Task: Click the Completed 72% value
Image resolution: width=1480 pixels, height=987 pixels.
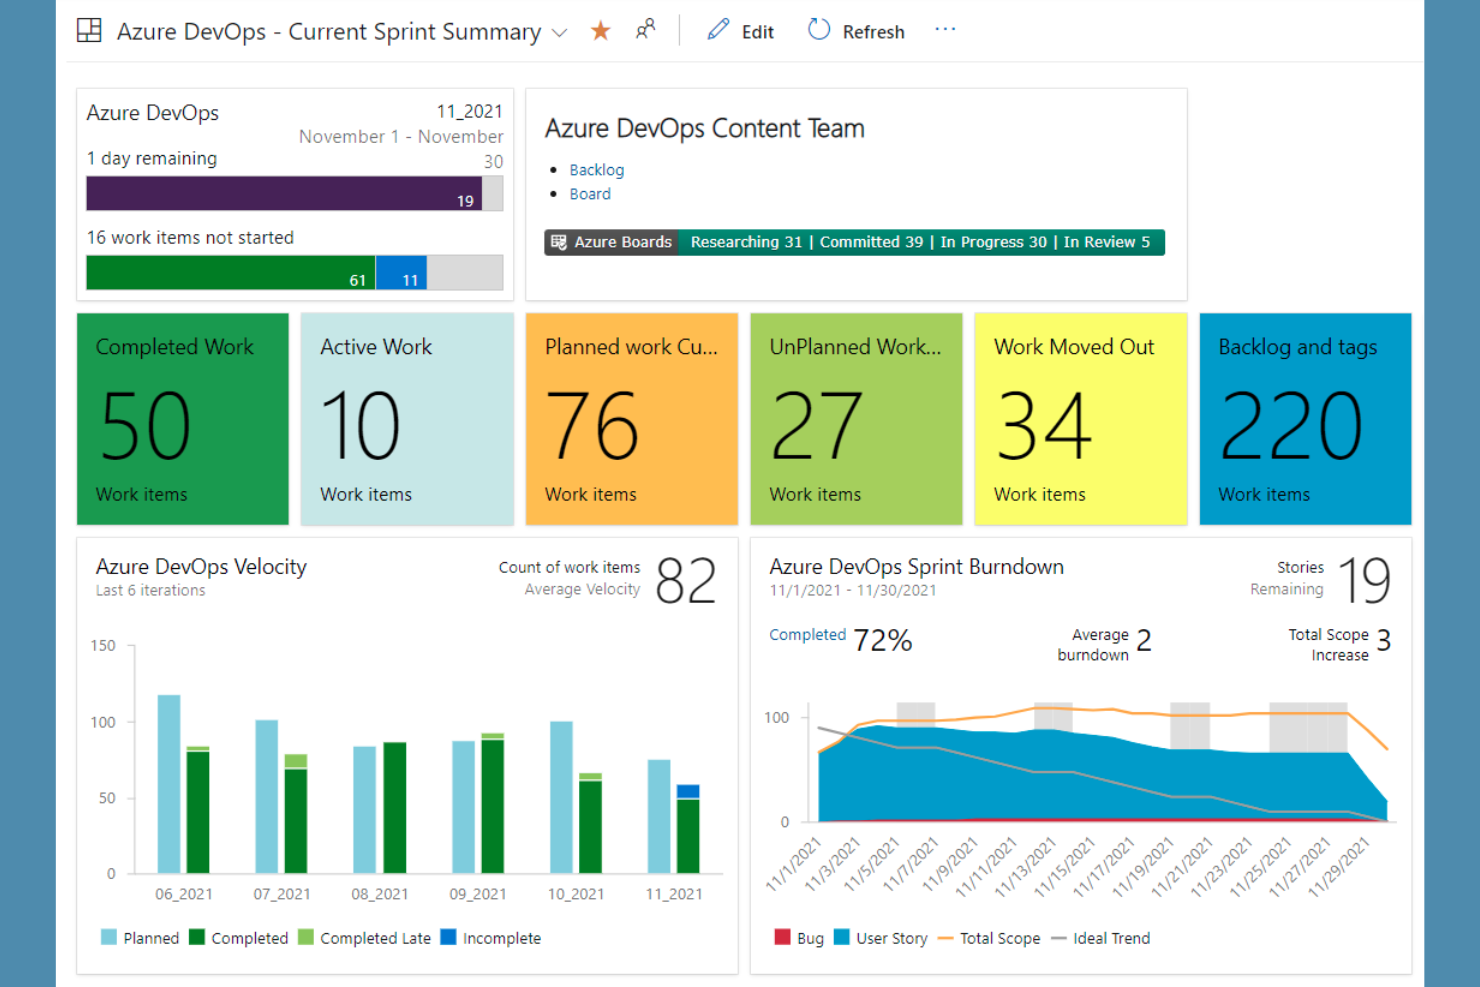Action: (882, 640)
